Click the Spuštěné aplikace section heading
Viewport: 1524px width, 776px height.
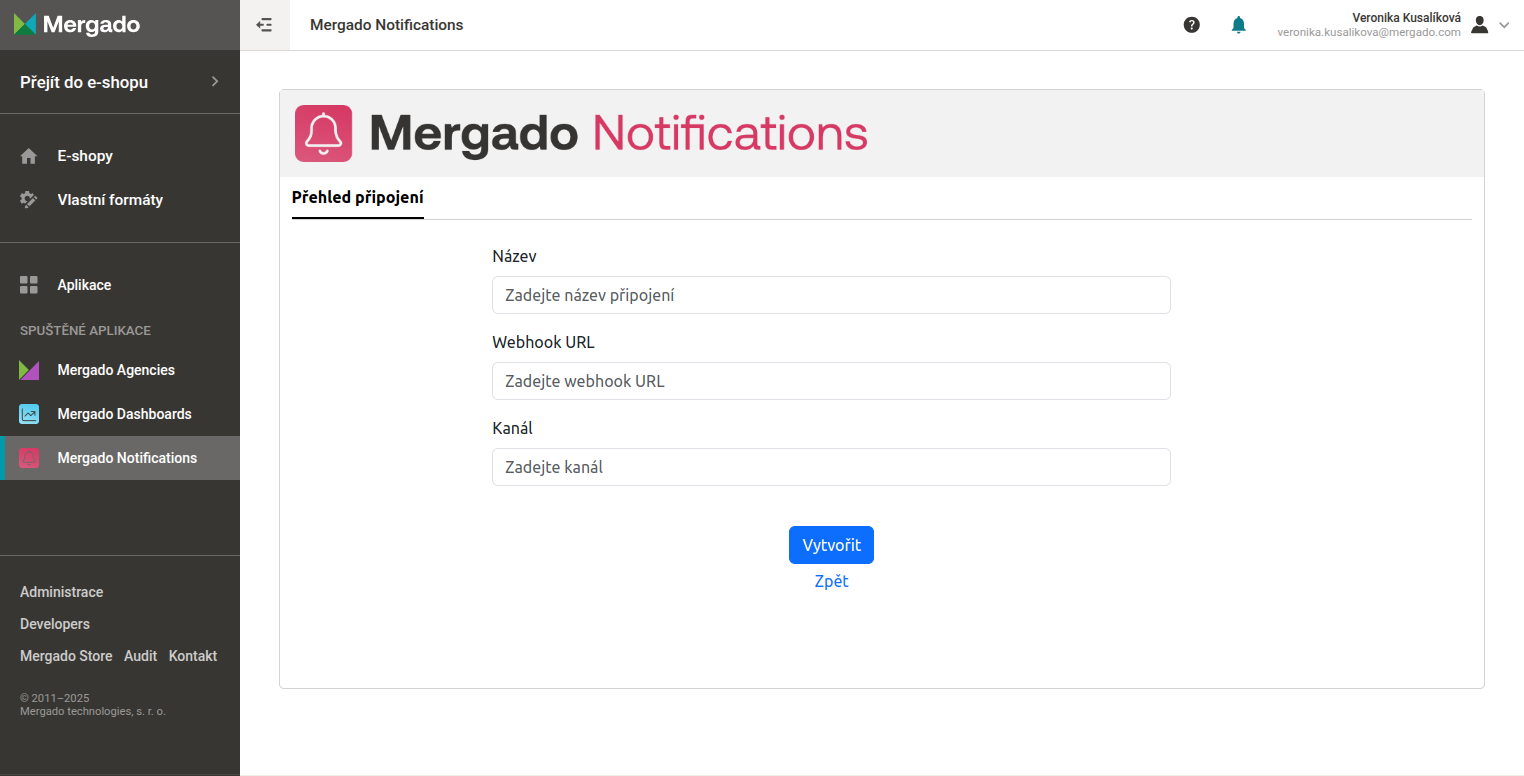click(85, 330)
